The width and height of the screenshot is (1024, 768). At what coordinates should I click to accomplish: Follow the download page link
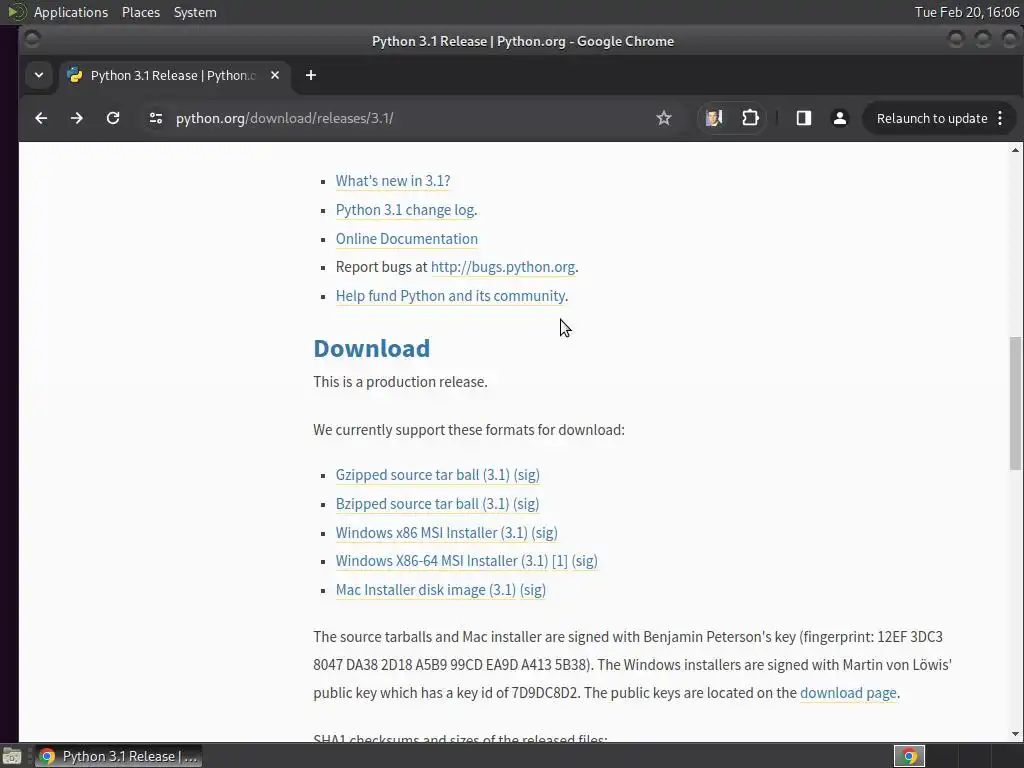(x=848, y=693)
